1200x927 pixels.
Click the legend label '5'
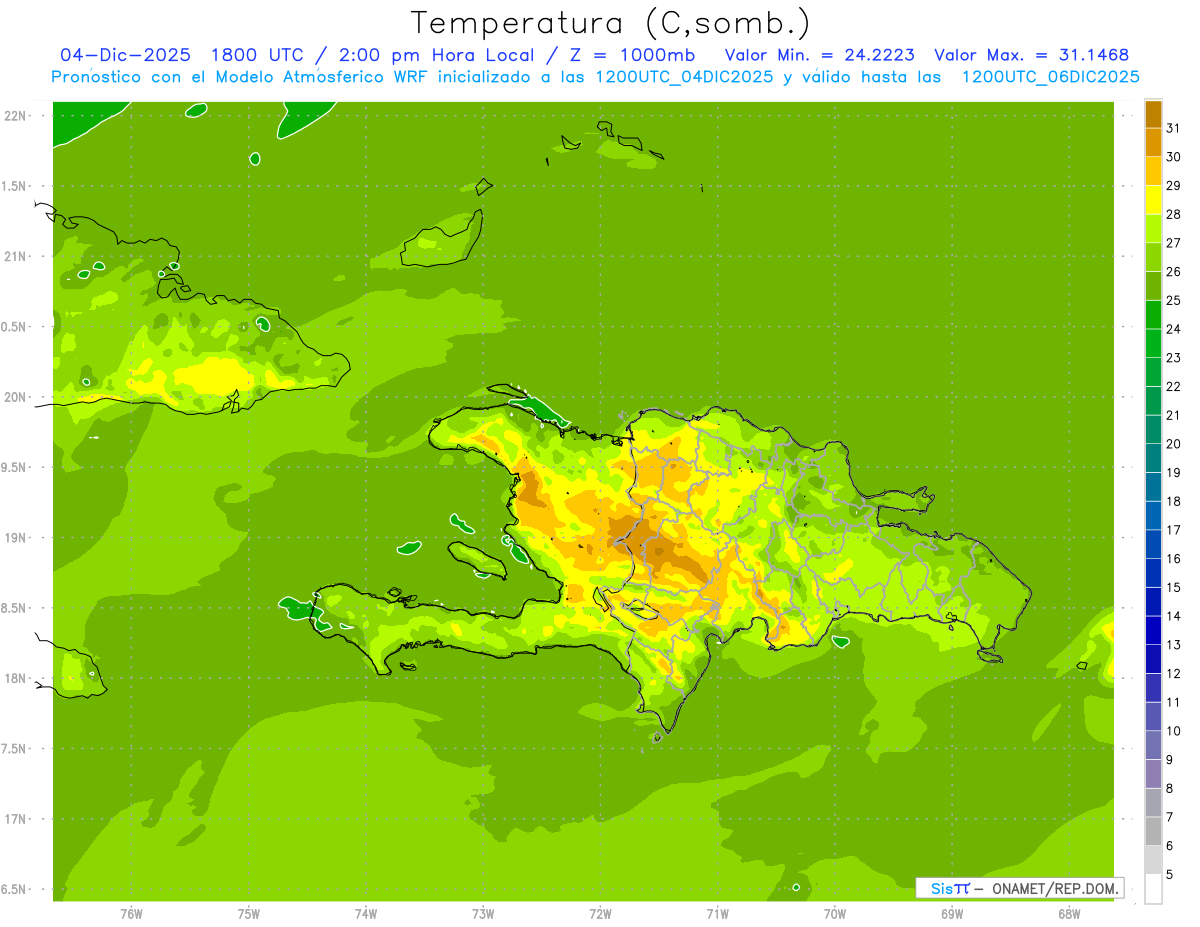[1170, 875]
